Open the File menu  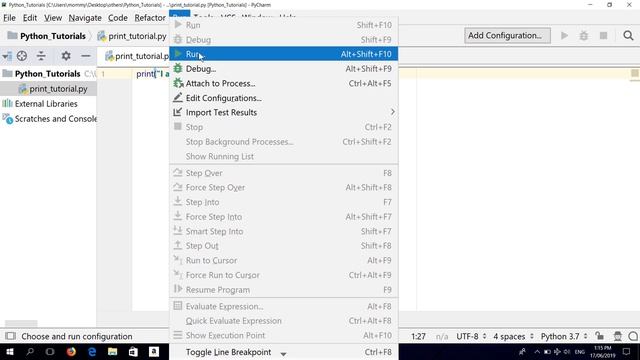9,18
